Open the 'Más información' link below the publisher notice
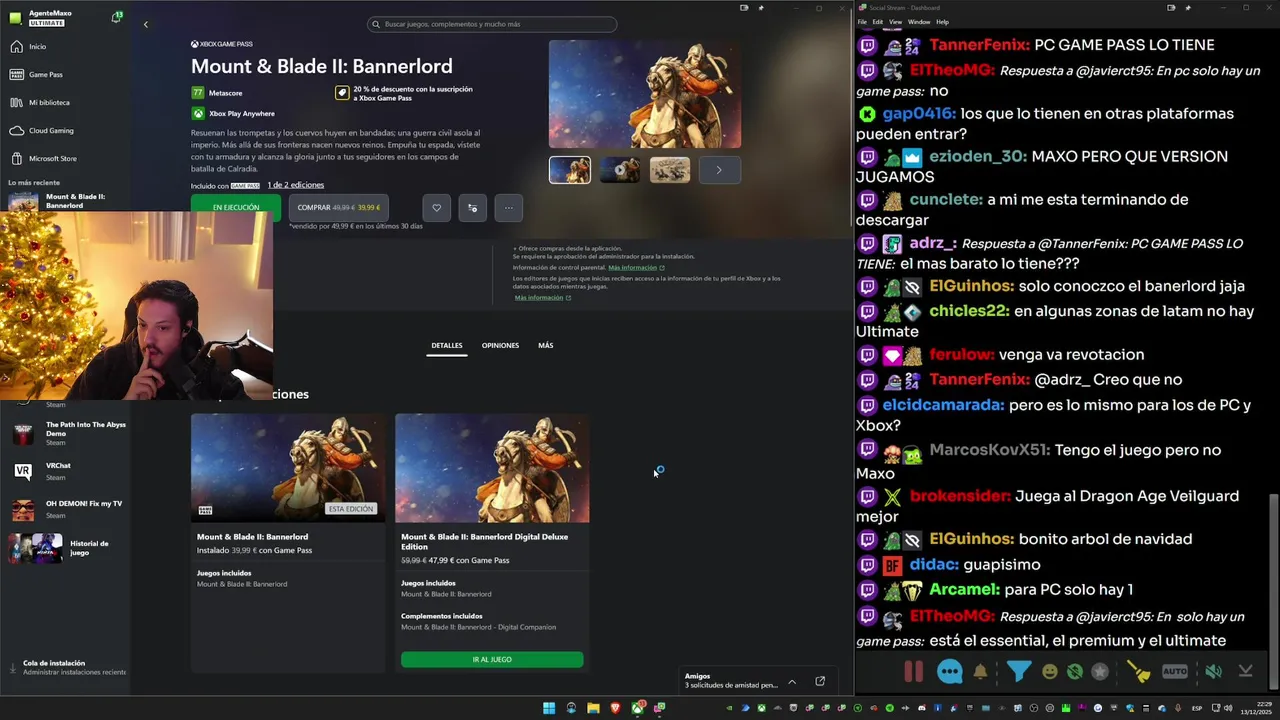Screen dimensions: 1280x720 pos(543,298)
